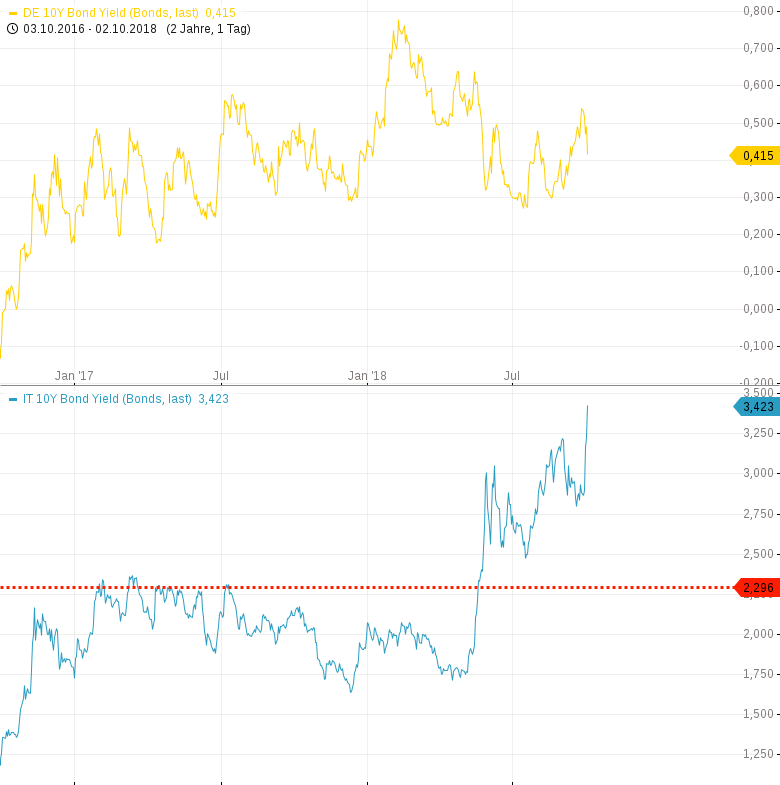Select the IT 10Y Bond Yield legend label
Image resolution: width=780 pixels, height=785 pixels.
(x=107, y=399)
